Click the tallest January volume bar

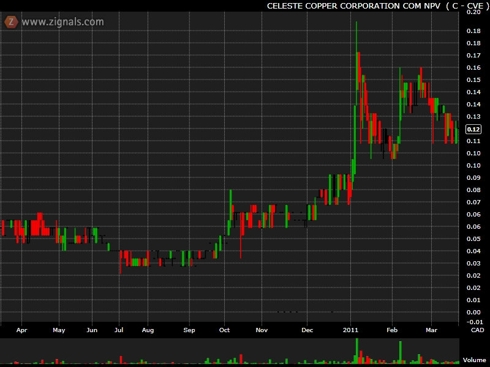(x=357, y=351)
